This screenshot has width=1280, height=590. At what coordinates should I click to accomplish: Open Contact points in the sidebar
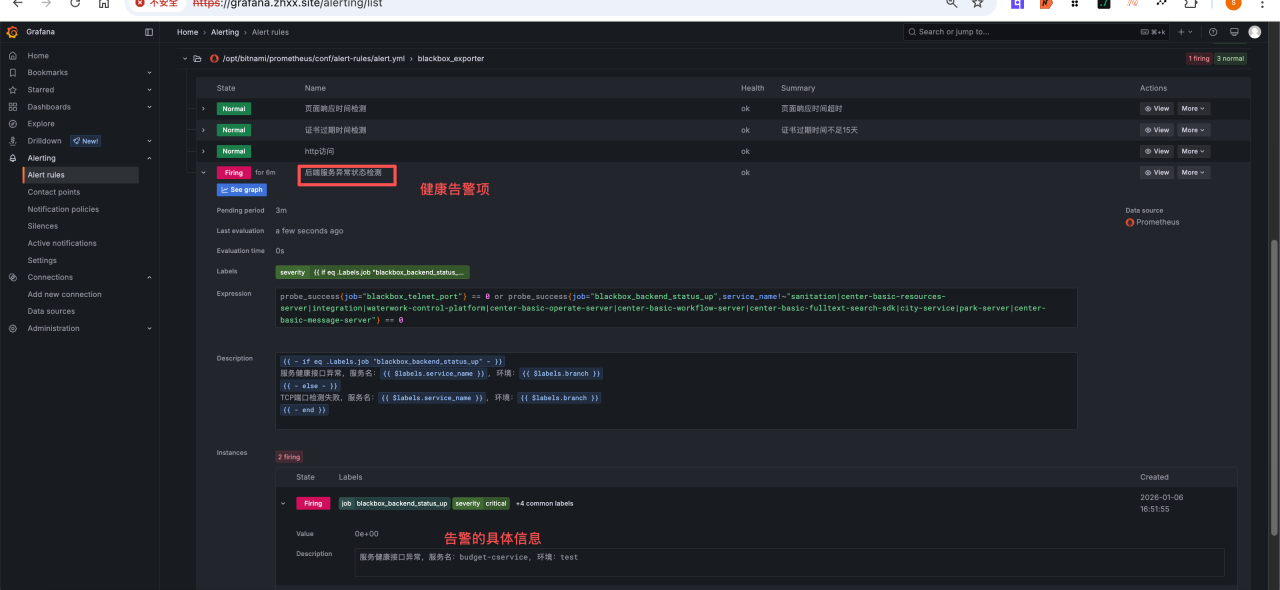[54, 192]
